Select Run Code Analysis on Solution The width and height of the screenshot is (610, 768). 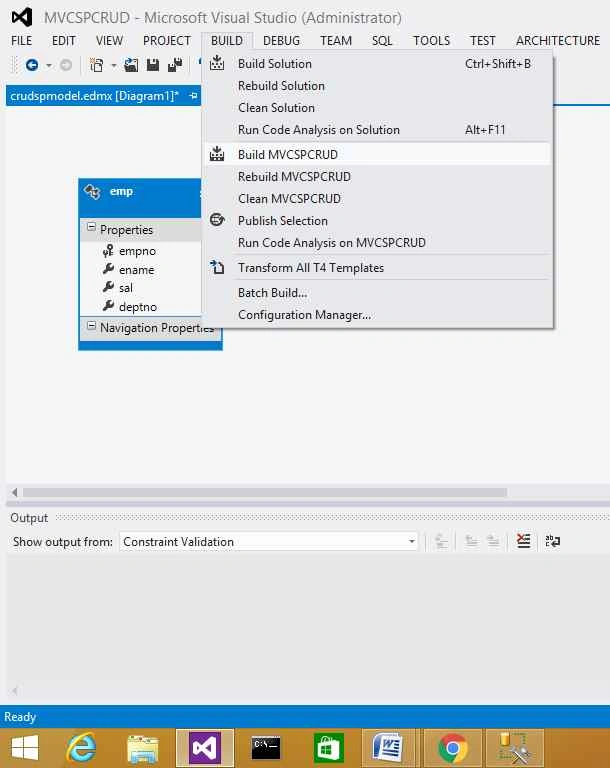coord(378,130)
